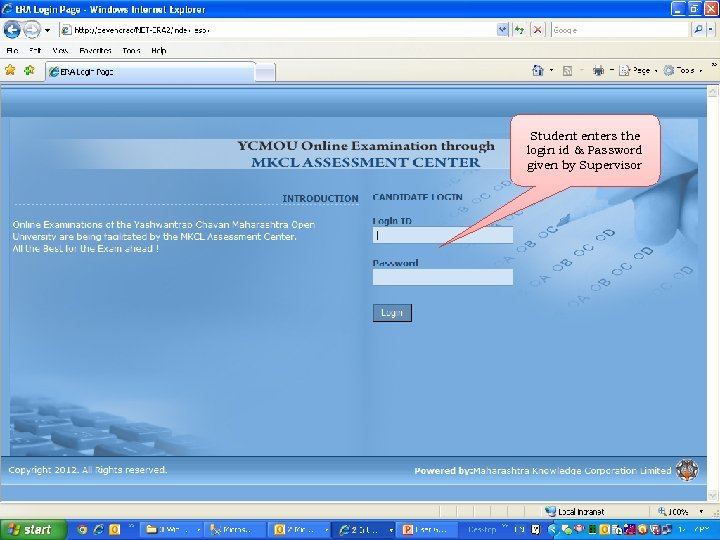Screen dimensions: 720x540
Task: Start search with the magnifier icon
Action: coord(698,30)
